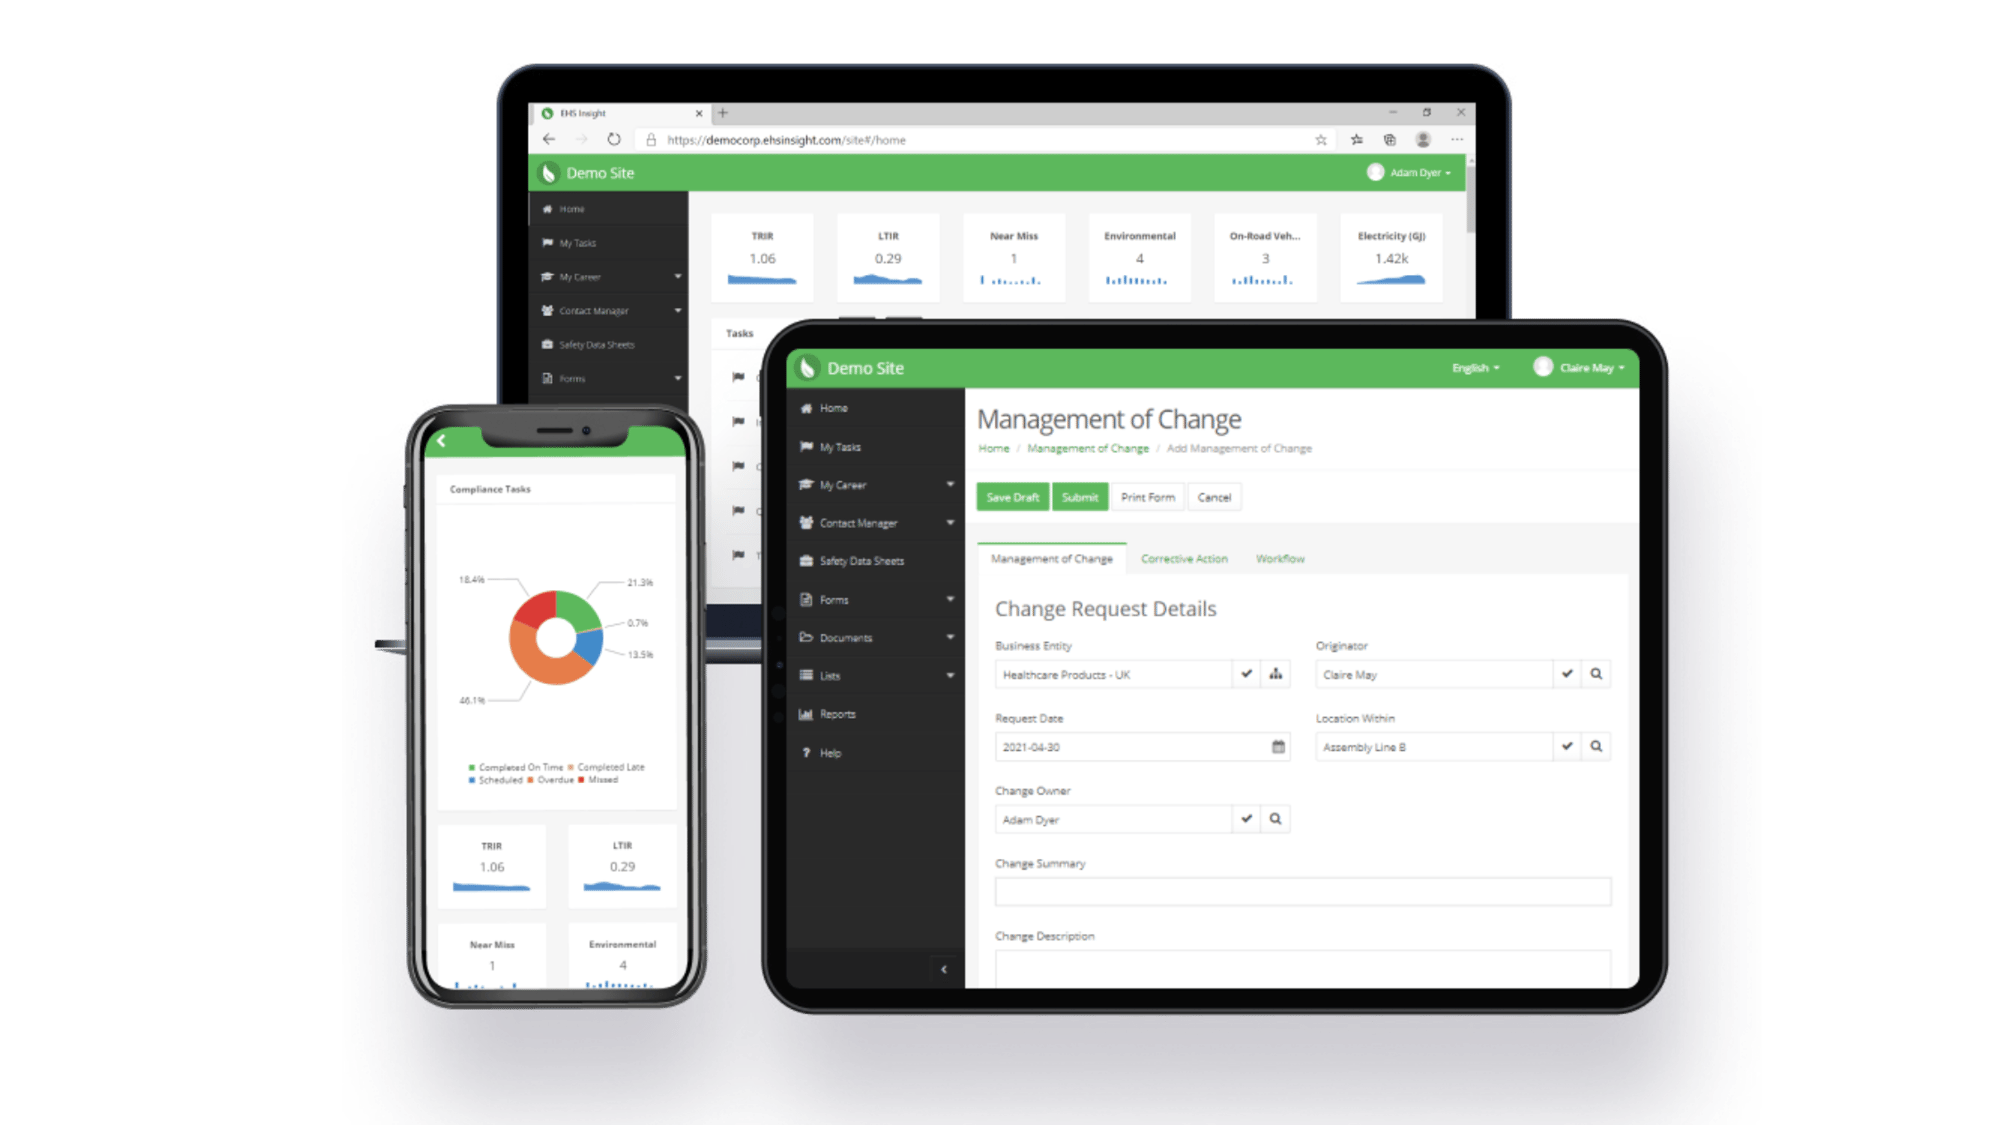Open the Reports section
The width and height of the screenshot is (2000, 1125).
[838, 713]
